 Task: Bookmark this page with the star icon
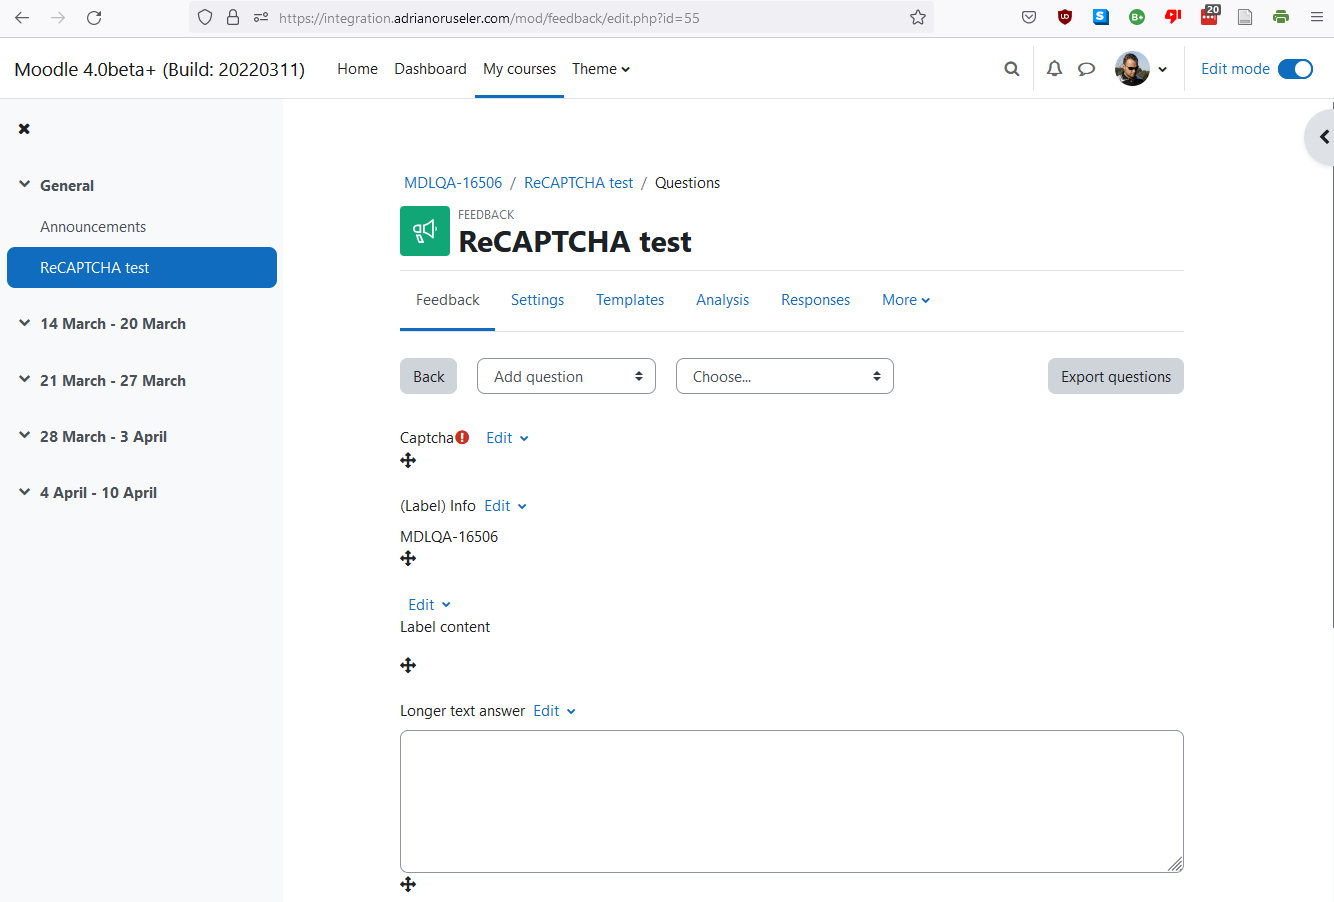click(918, 17)
